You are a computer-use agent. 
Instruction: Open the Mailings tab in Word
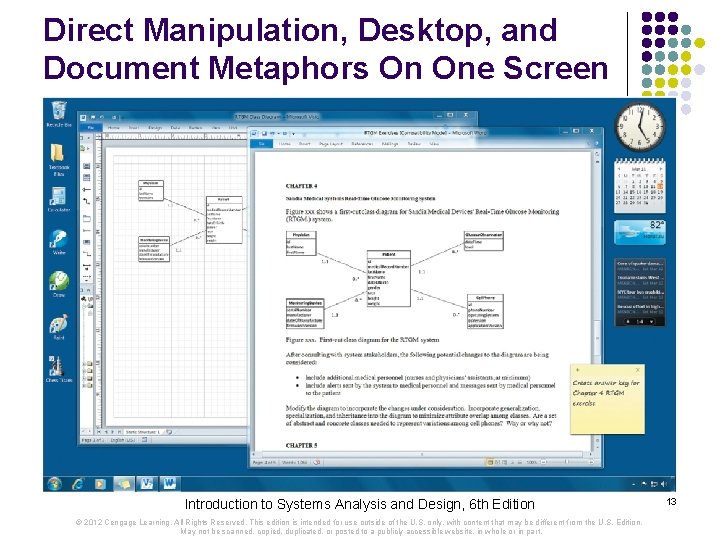[x=390, y=144]
